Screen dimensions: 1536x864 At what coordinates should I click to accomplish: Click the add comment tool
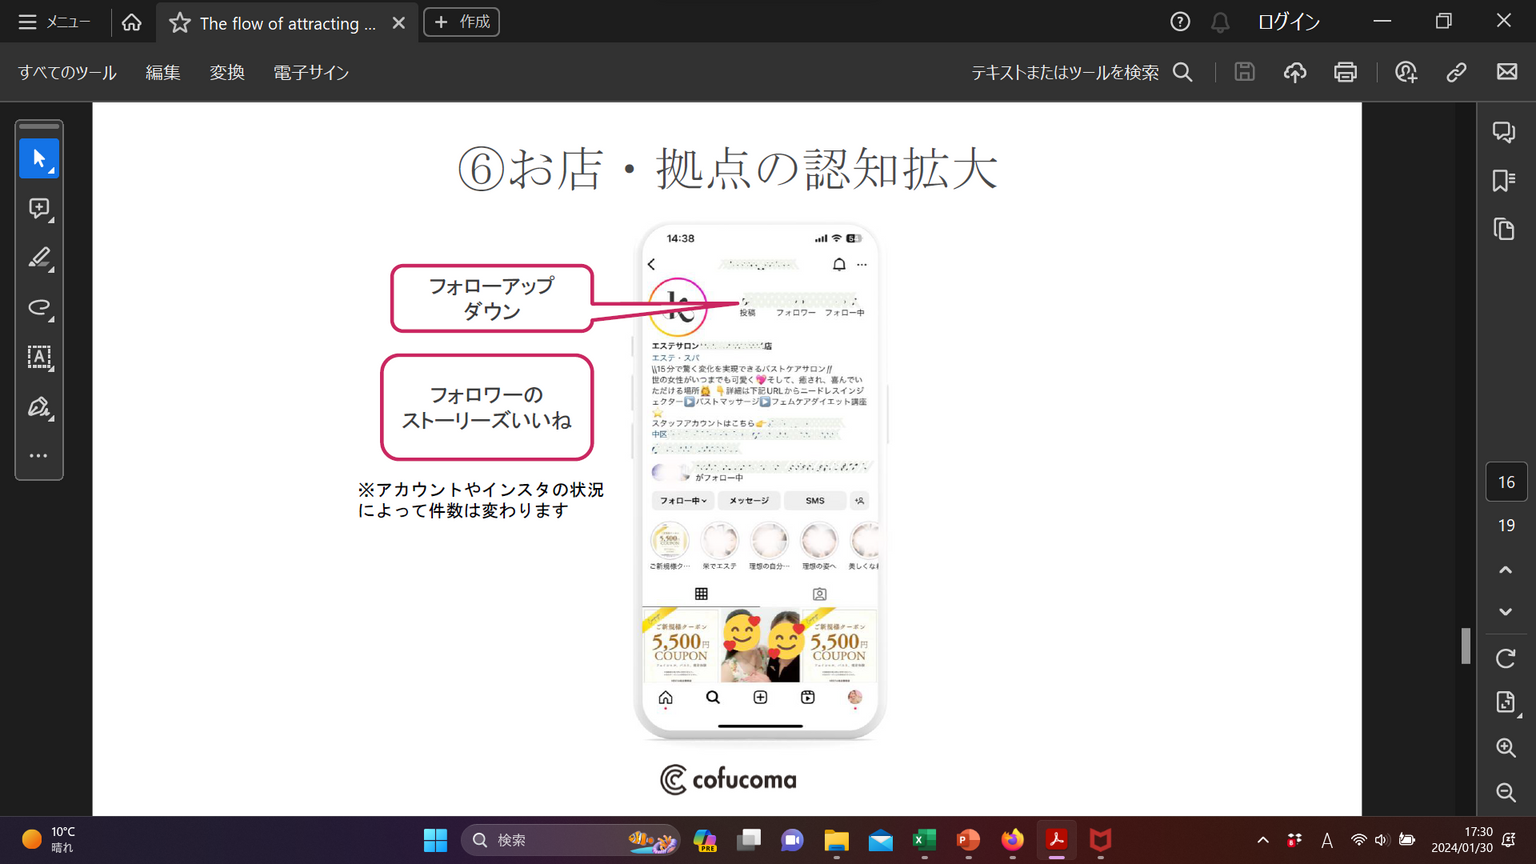click(39, 208)
